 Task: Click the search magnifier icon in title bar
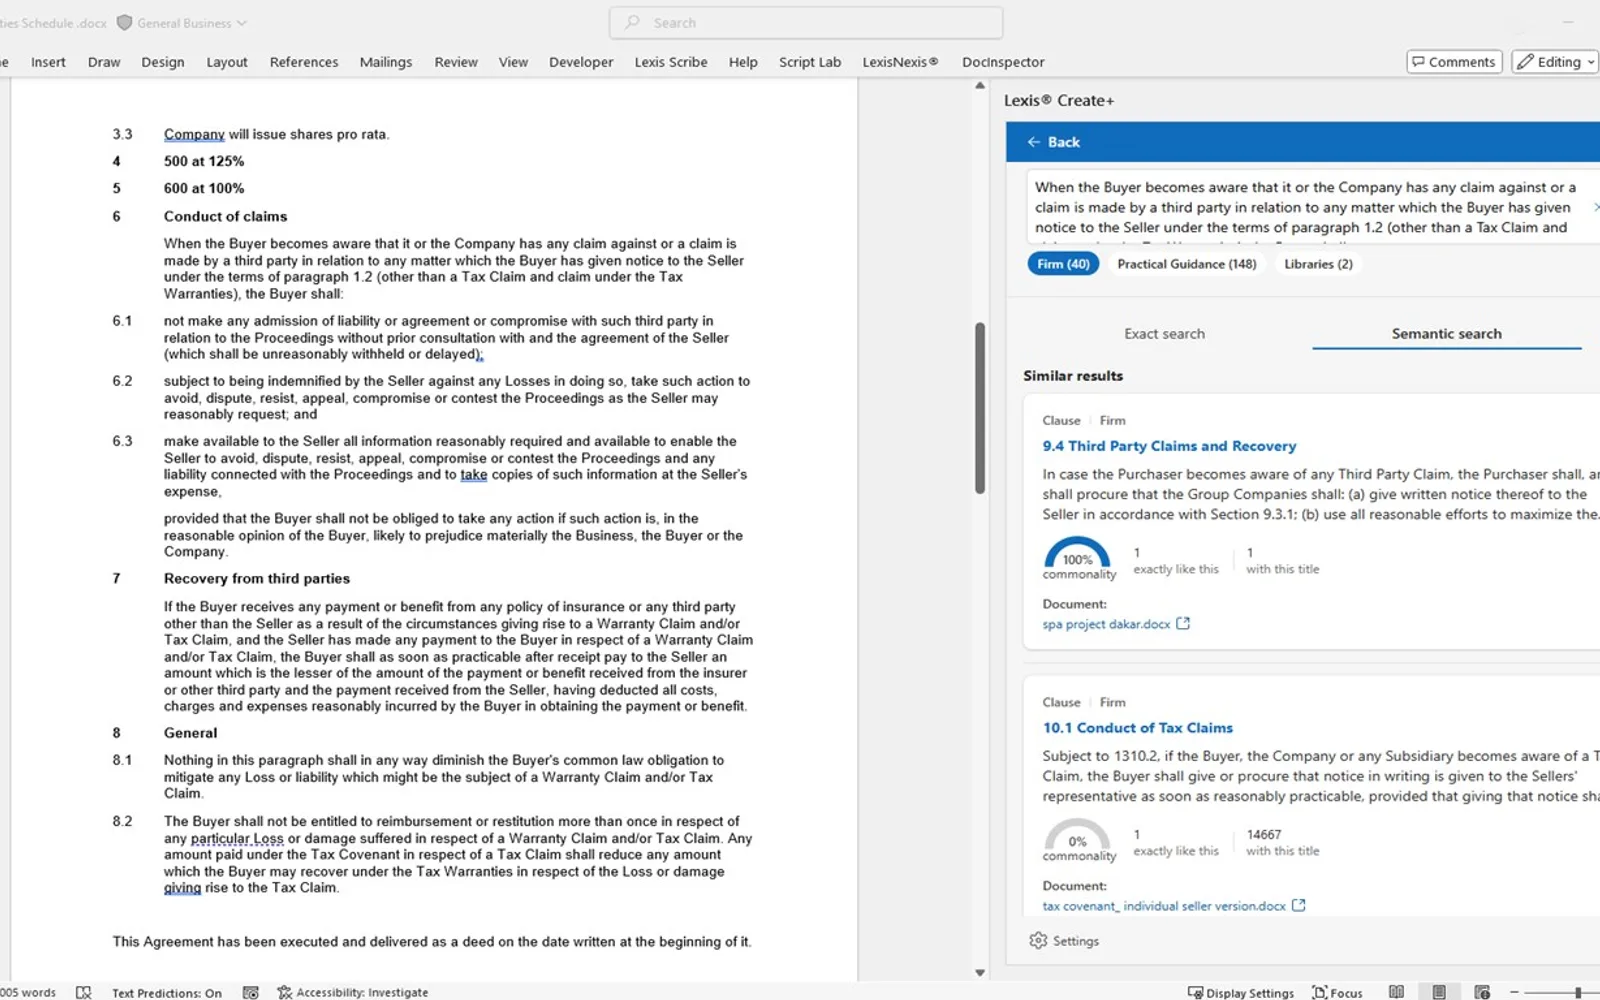632,22
